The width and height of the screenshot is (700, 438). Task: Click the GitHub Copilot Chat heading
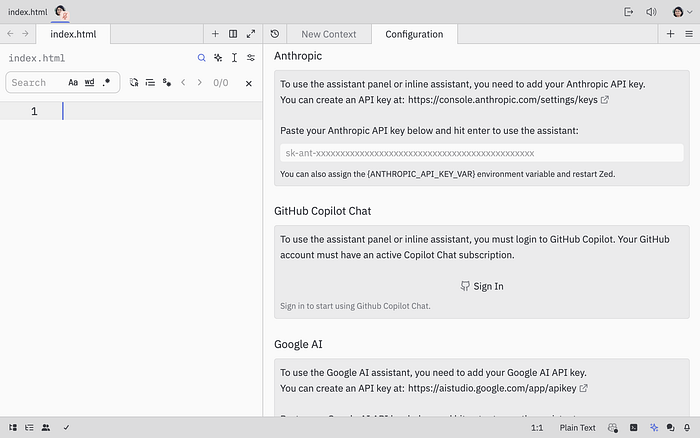[x=322, y=211]
